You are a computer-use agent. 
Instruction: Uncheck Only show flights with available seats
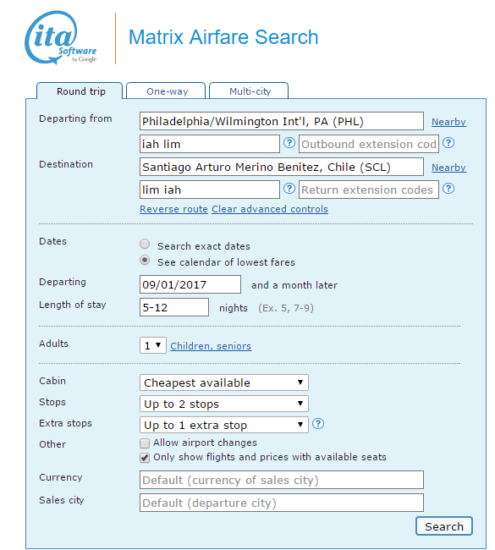pyautogui.click(x=145, y=458)
